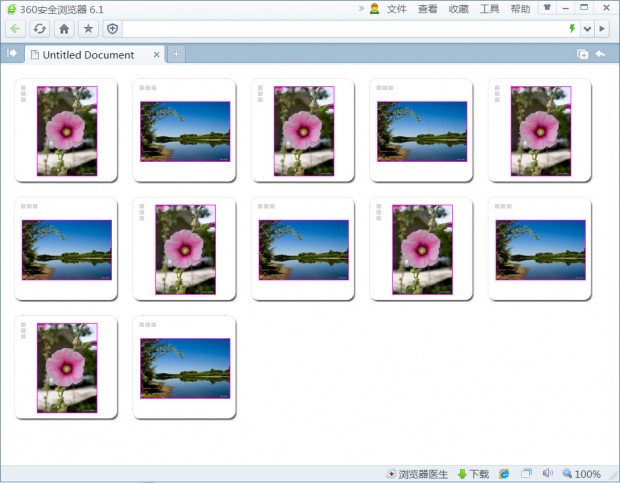Click vertical dots on first top-row flower card
The width and height of the screenshot is (620, 483).
23,94
